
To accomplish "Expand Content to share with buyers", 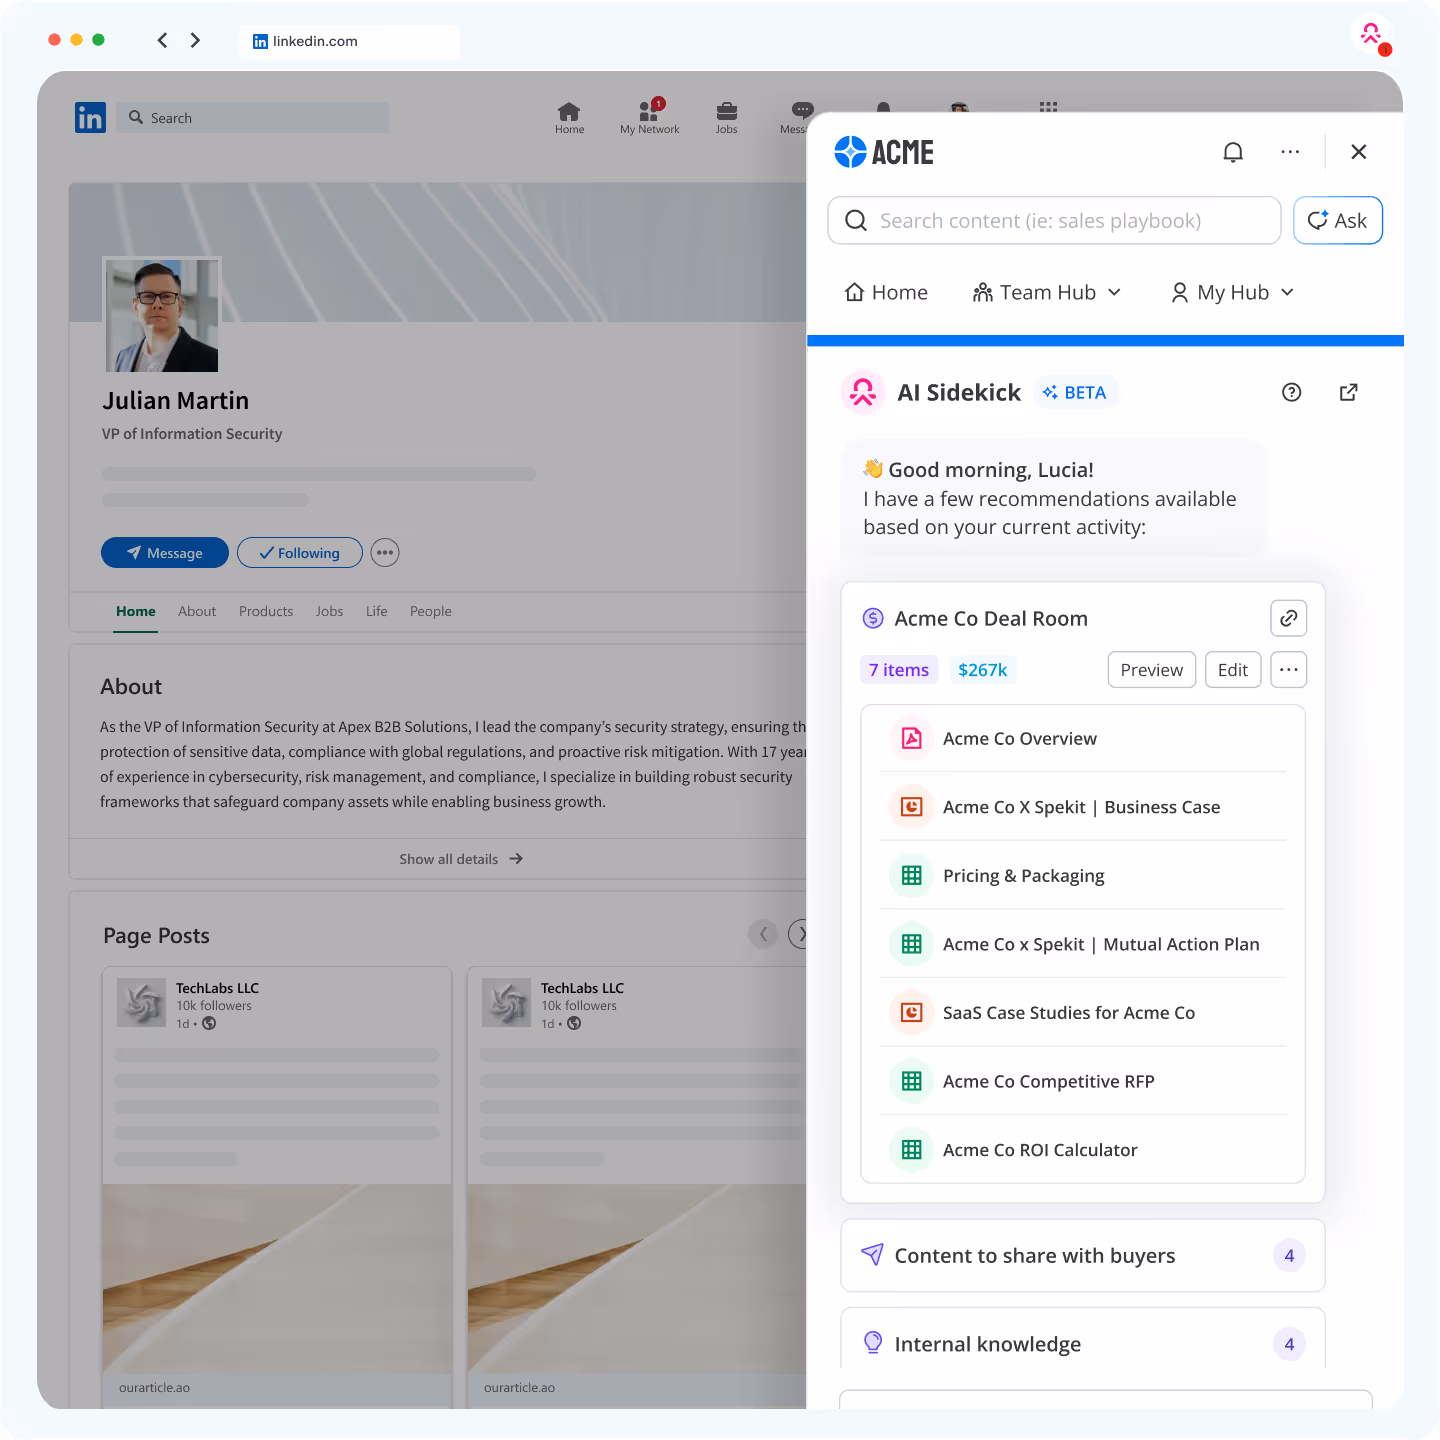I will pyautogui.click(x=1083, y=1255).
